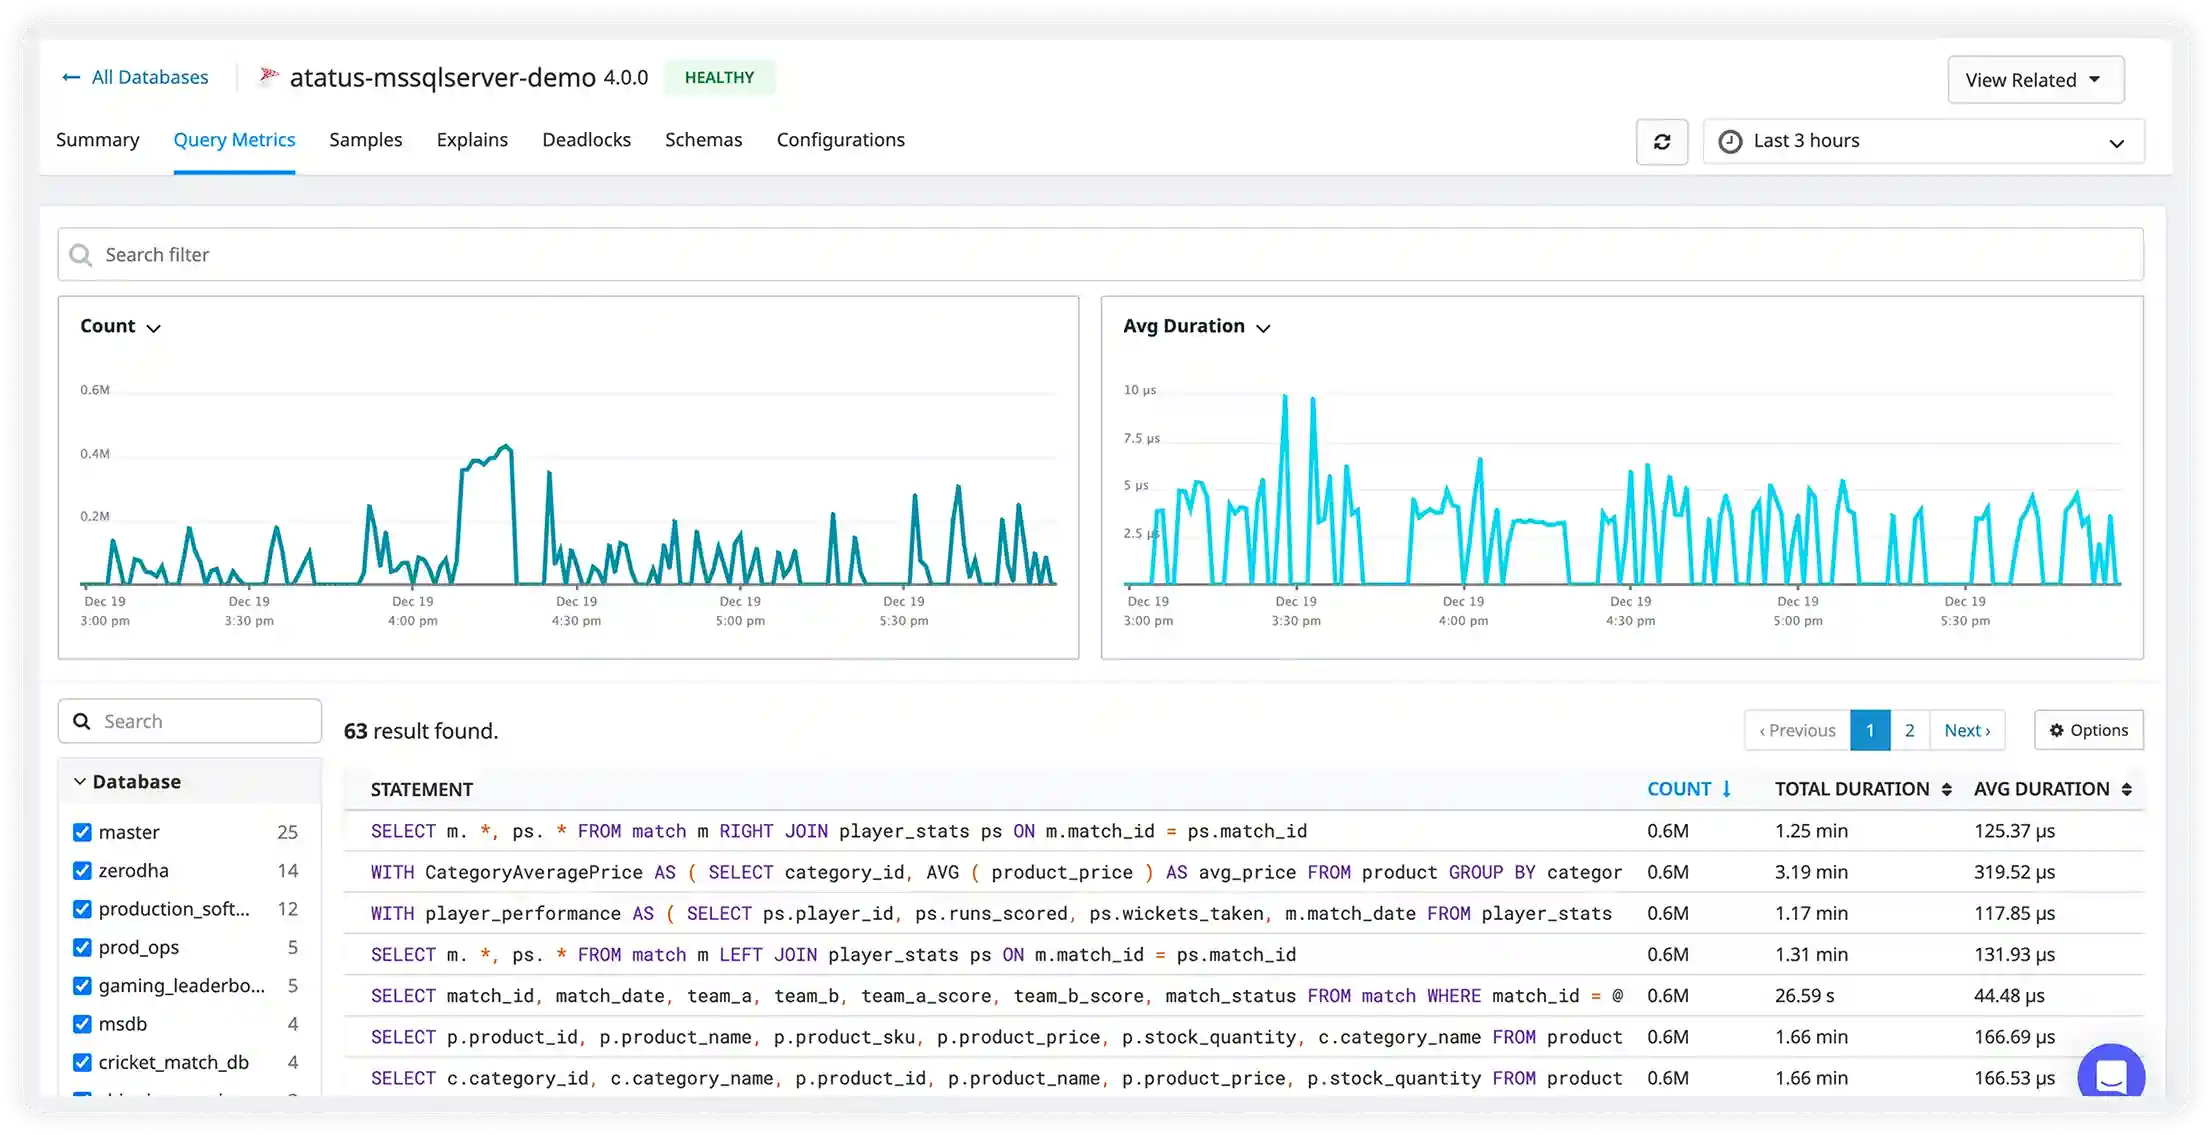Click the descending sort arrow on COUNT column
The width and height of the screenshot is (2212, 1135).
click(x=1727, y=789)
